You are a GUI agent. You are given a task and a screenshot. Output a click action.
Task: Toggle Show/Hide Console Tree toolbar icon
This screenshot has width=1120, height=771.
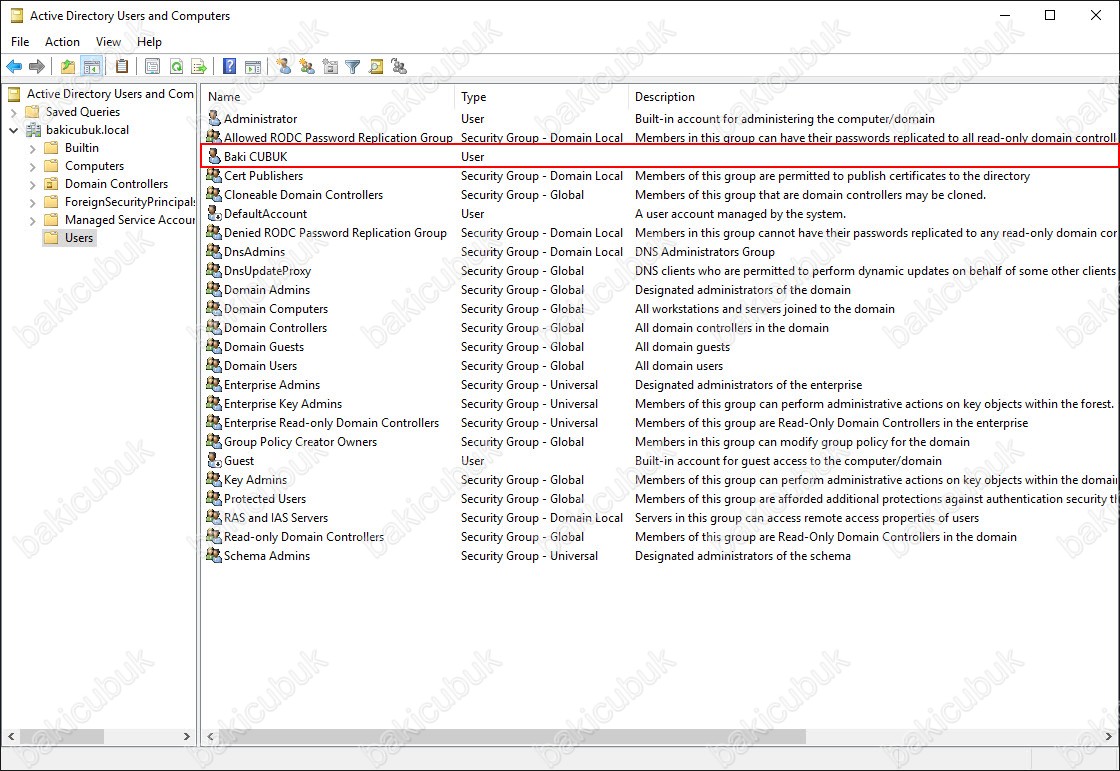click(x=91, y=66)
